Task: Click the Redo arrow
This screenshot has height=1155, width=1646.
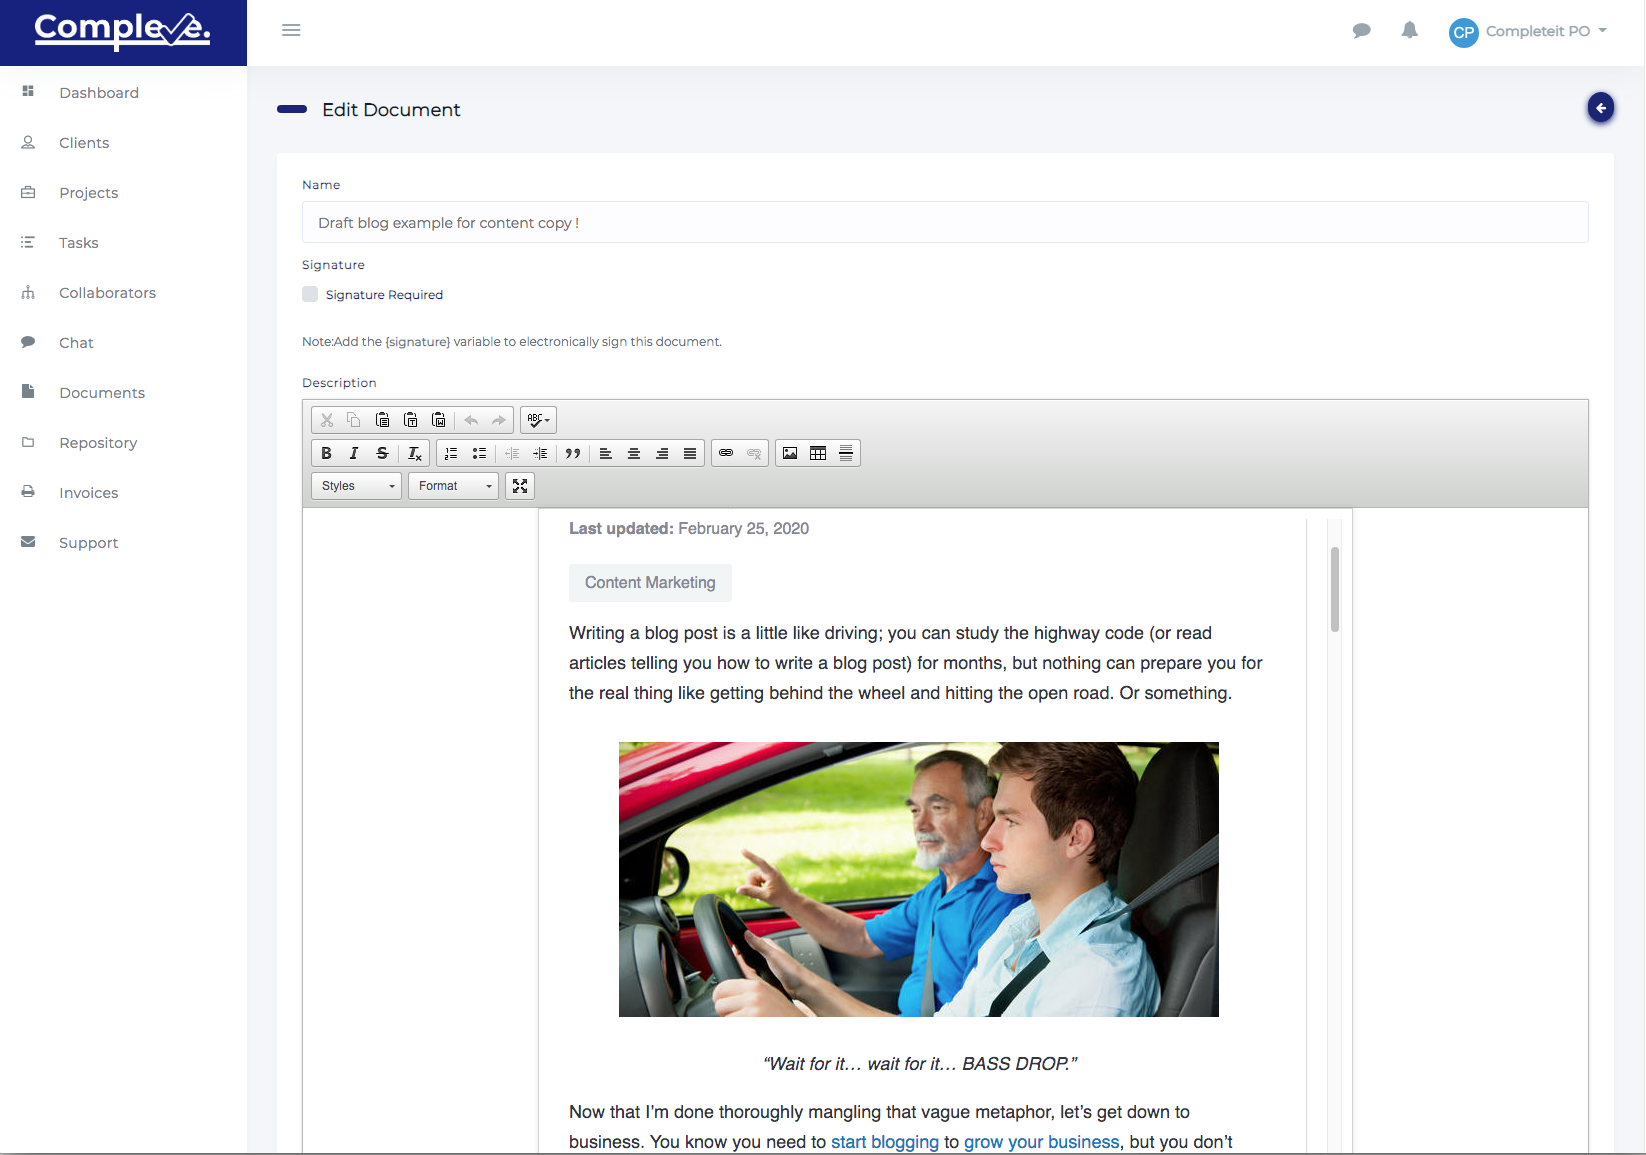Action: pos(499,420)
